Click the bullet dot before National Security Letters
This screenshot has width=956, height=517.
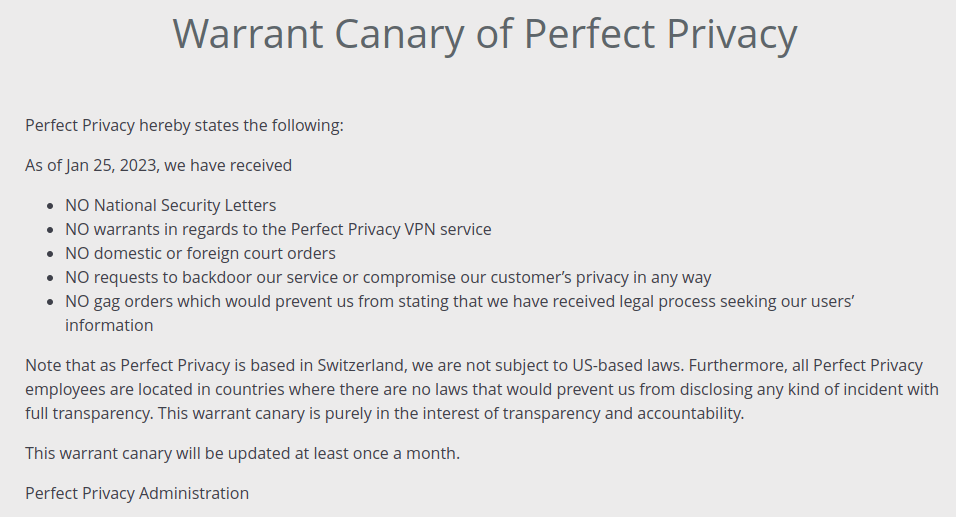51,206
